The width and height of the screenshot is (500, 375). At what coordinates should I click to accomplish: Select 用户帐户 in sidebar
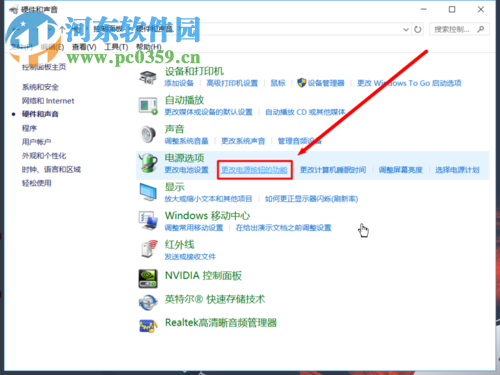tap(37, 142)
